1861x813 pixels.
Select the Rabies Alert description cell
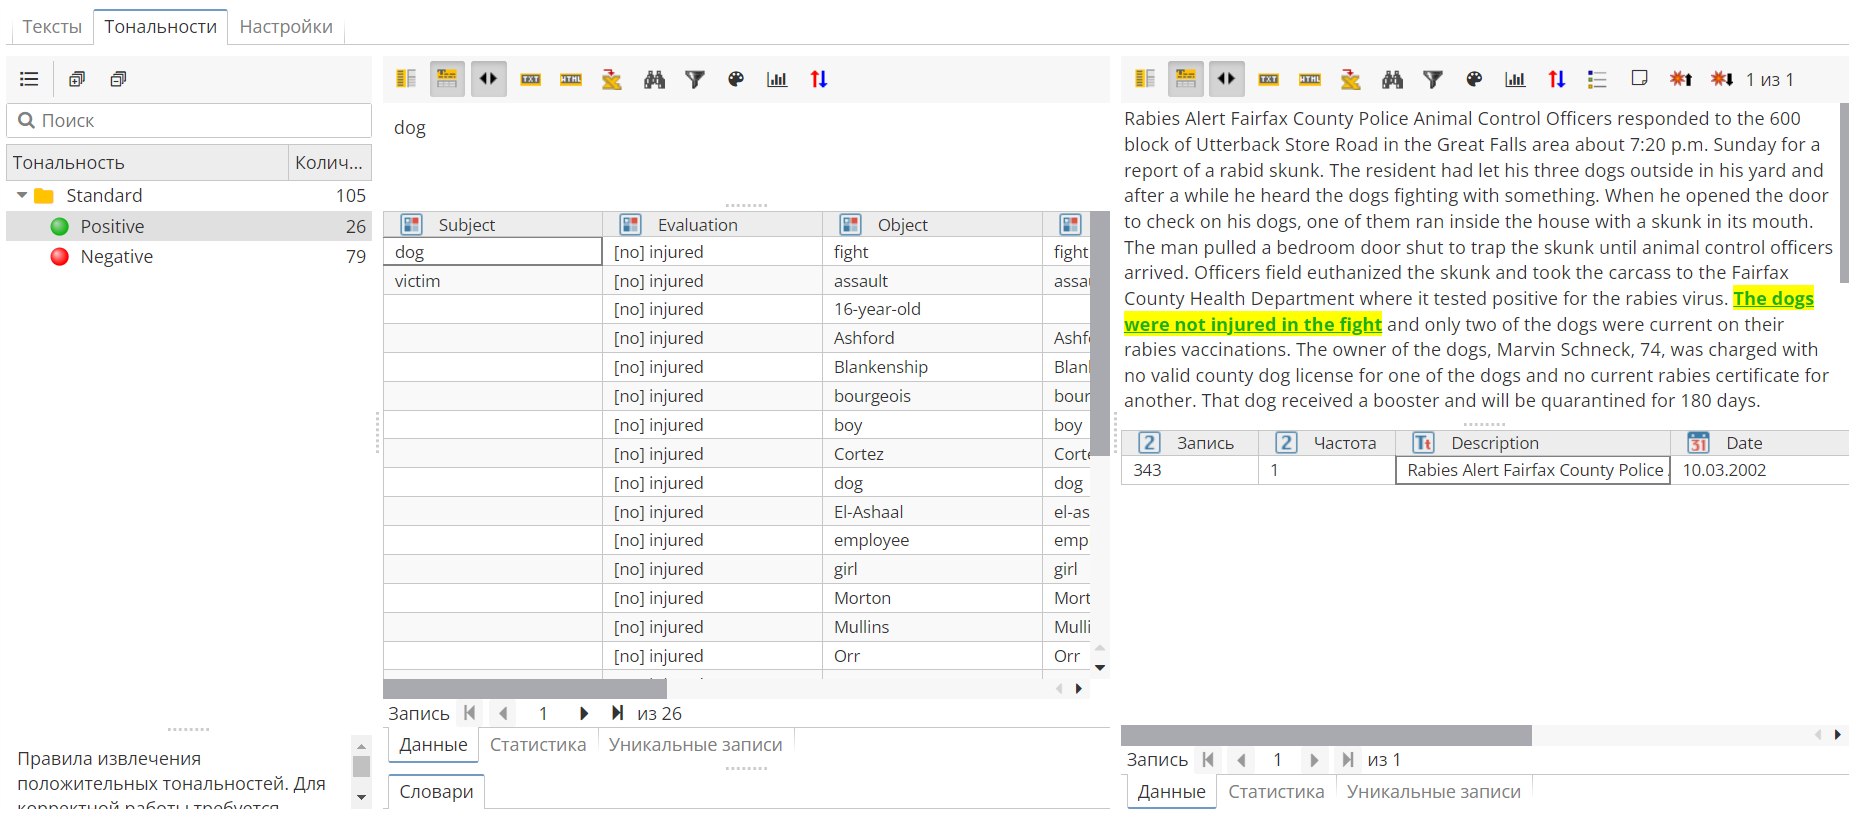click(1533, 470)
